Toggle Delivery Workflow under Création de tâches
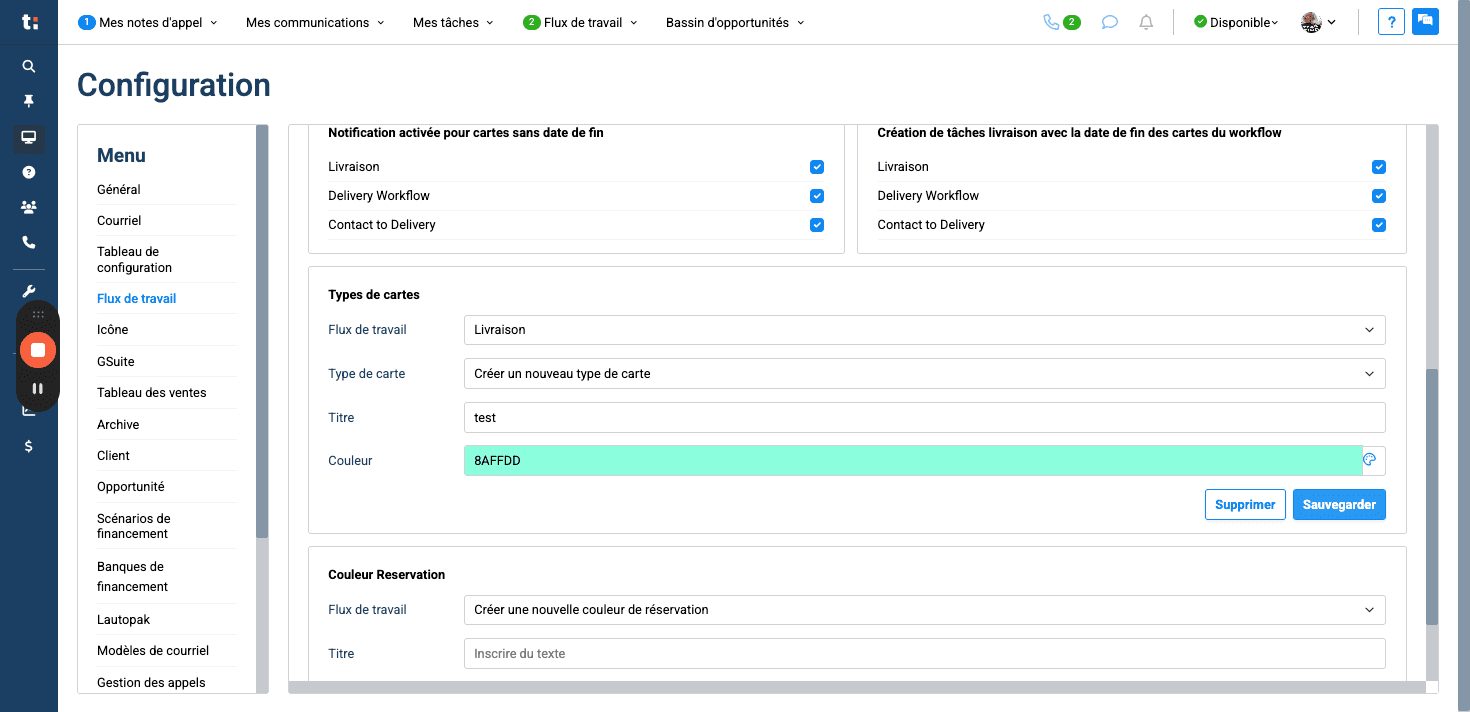 (x=1379, y=196)
